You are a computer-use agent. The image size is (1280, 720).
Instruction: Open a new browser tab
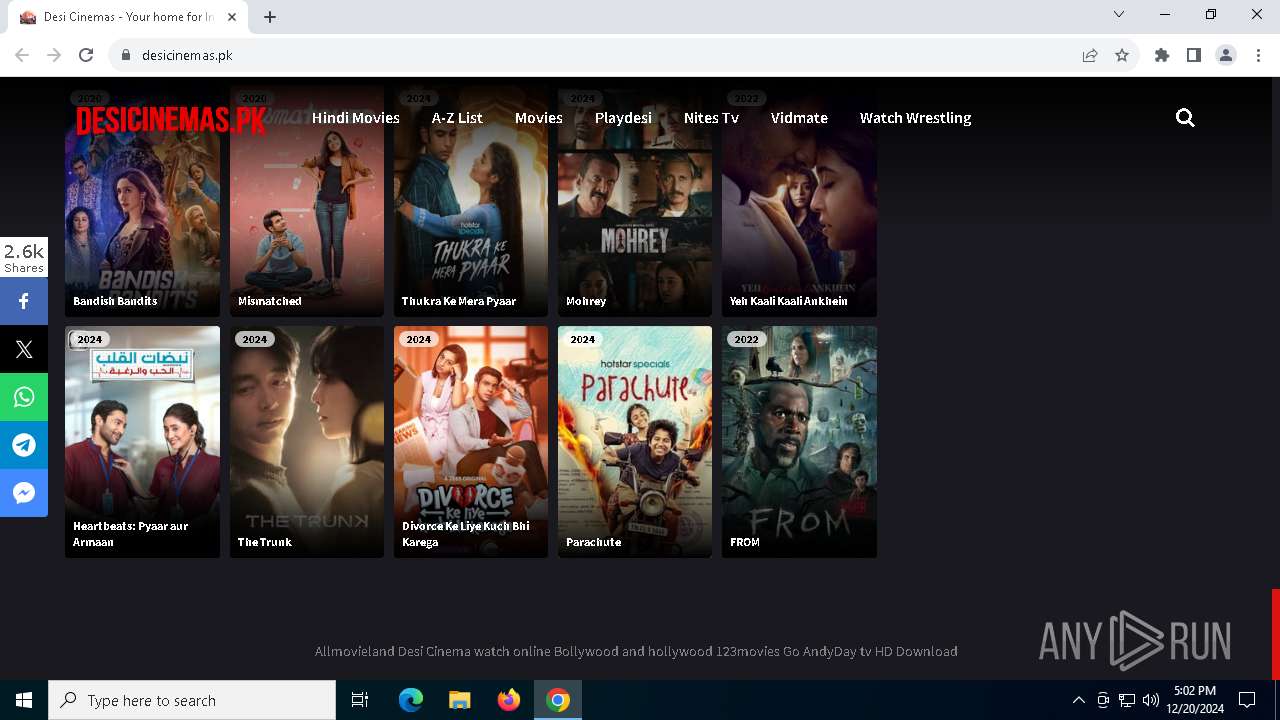coord(270,17)
